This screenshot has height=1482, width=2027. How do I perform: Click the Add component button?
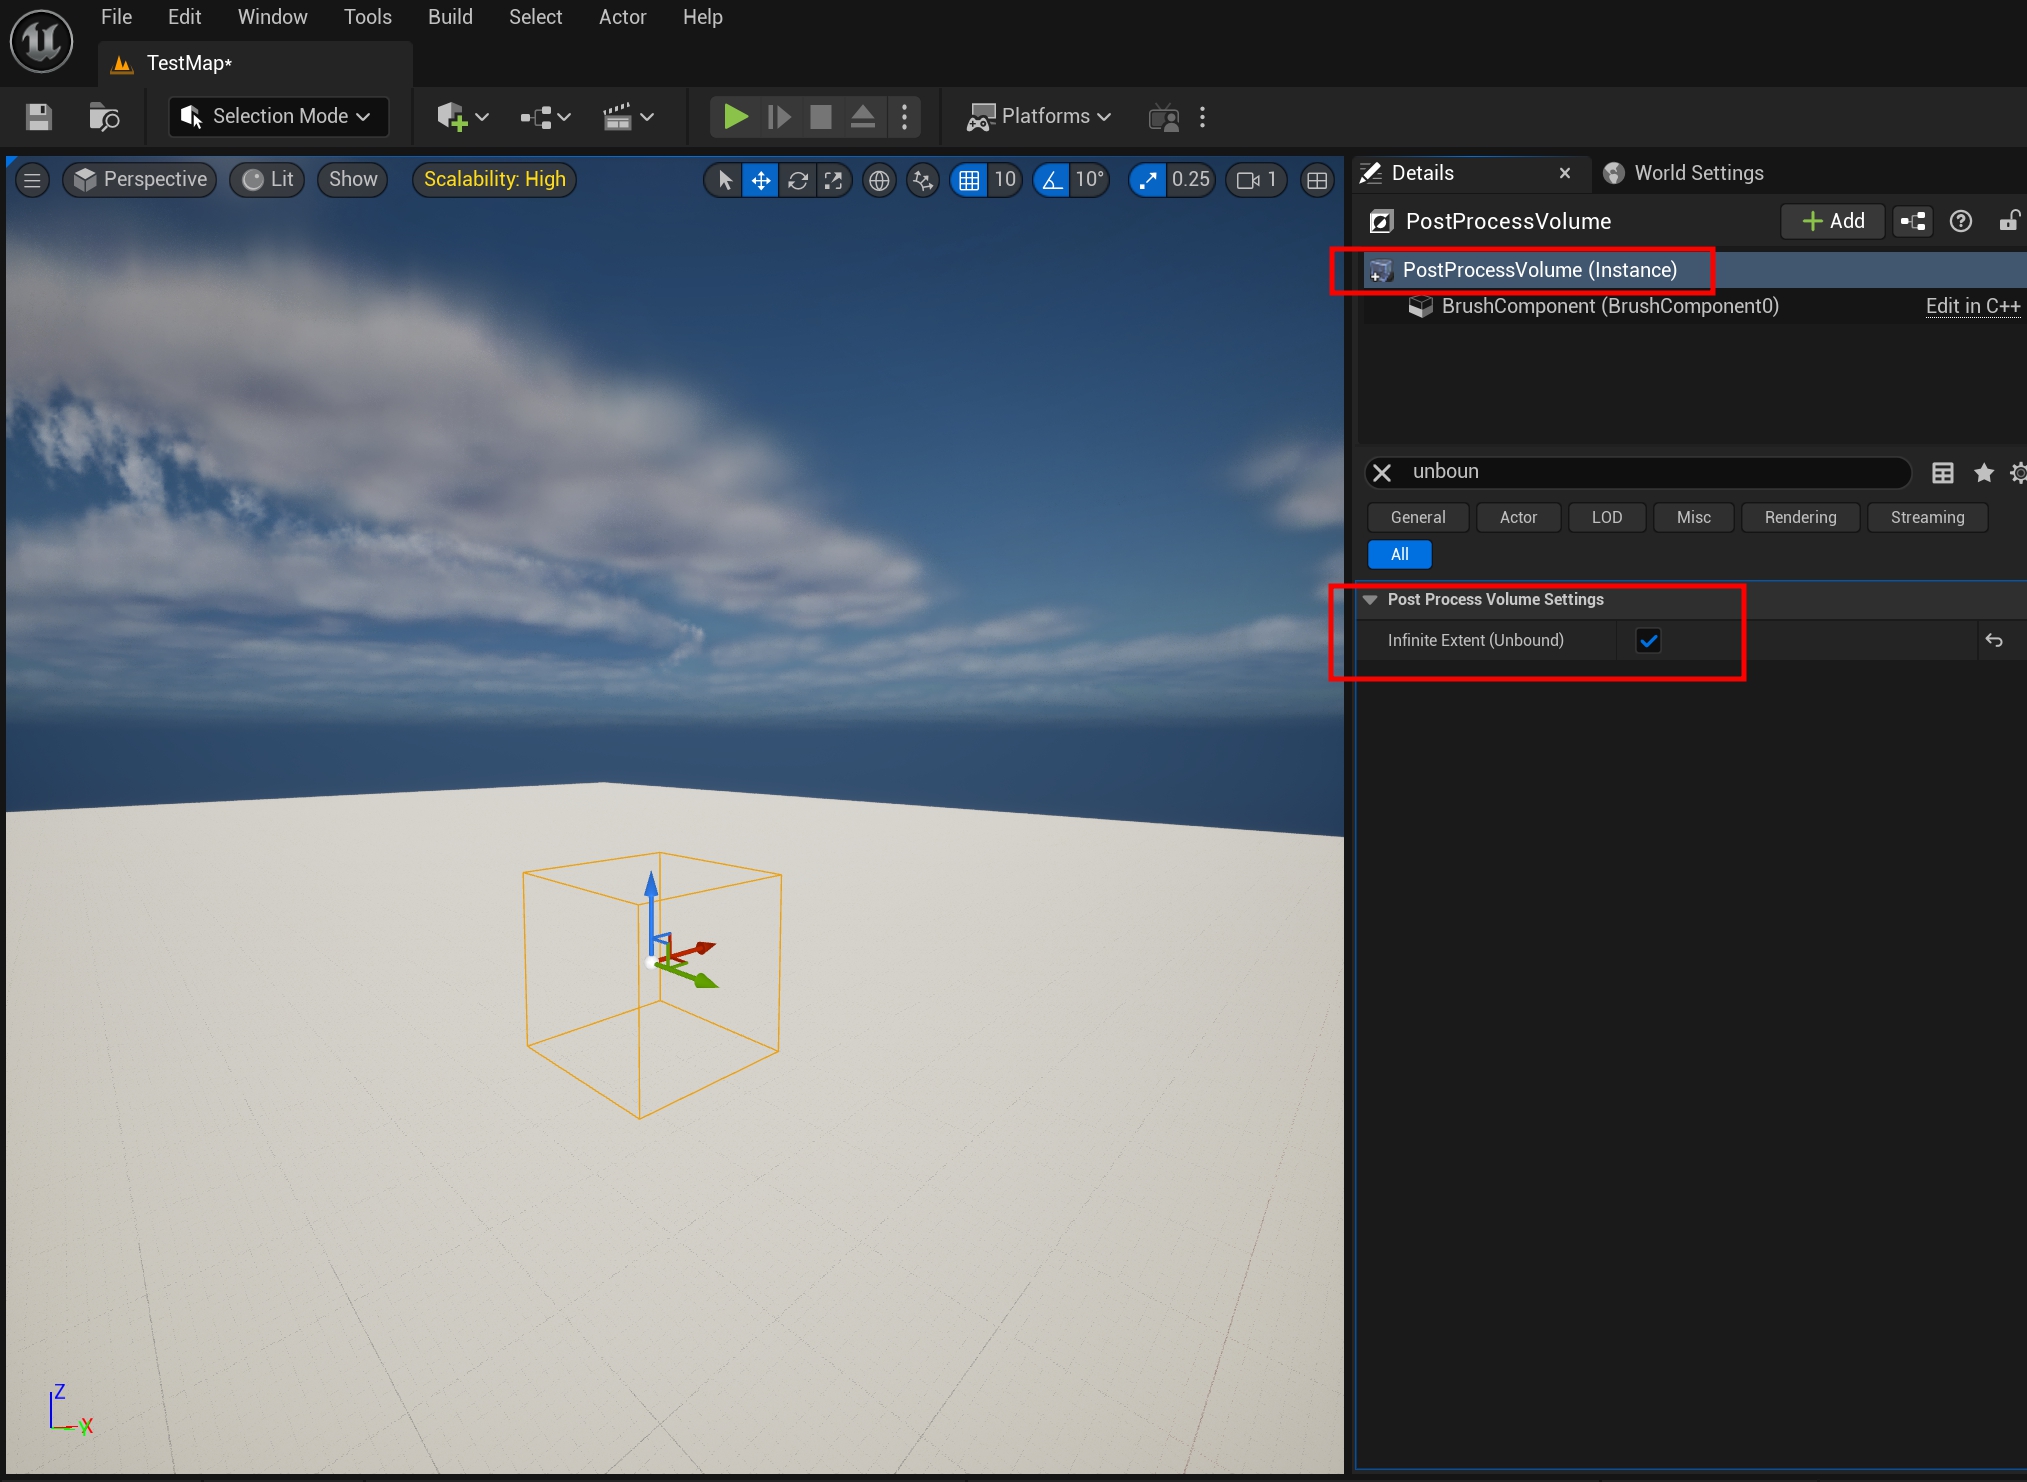point(1833,221)
